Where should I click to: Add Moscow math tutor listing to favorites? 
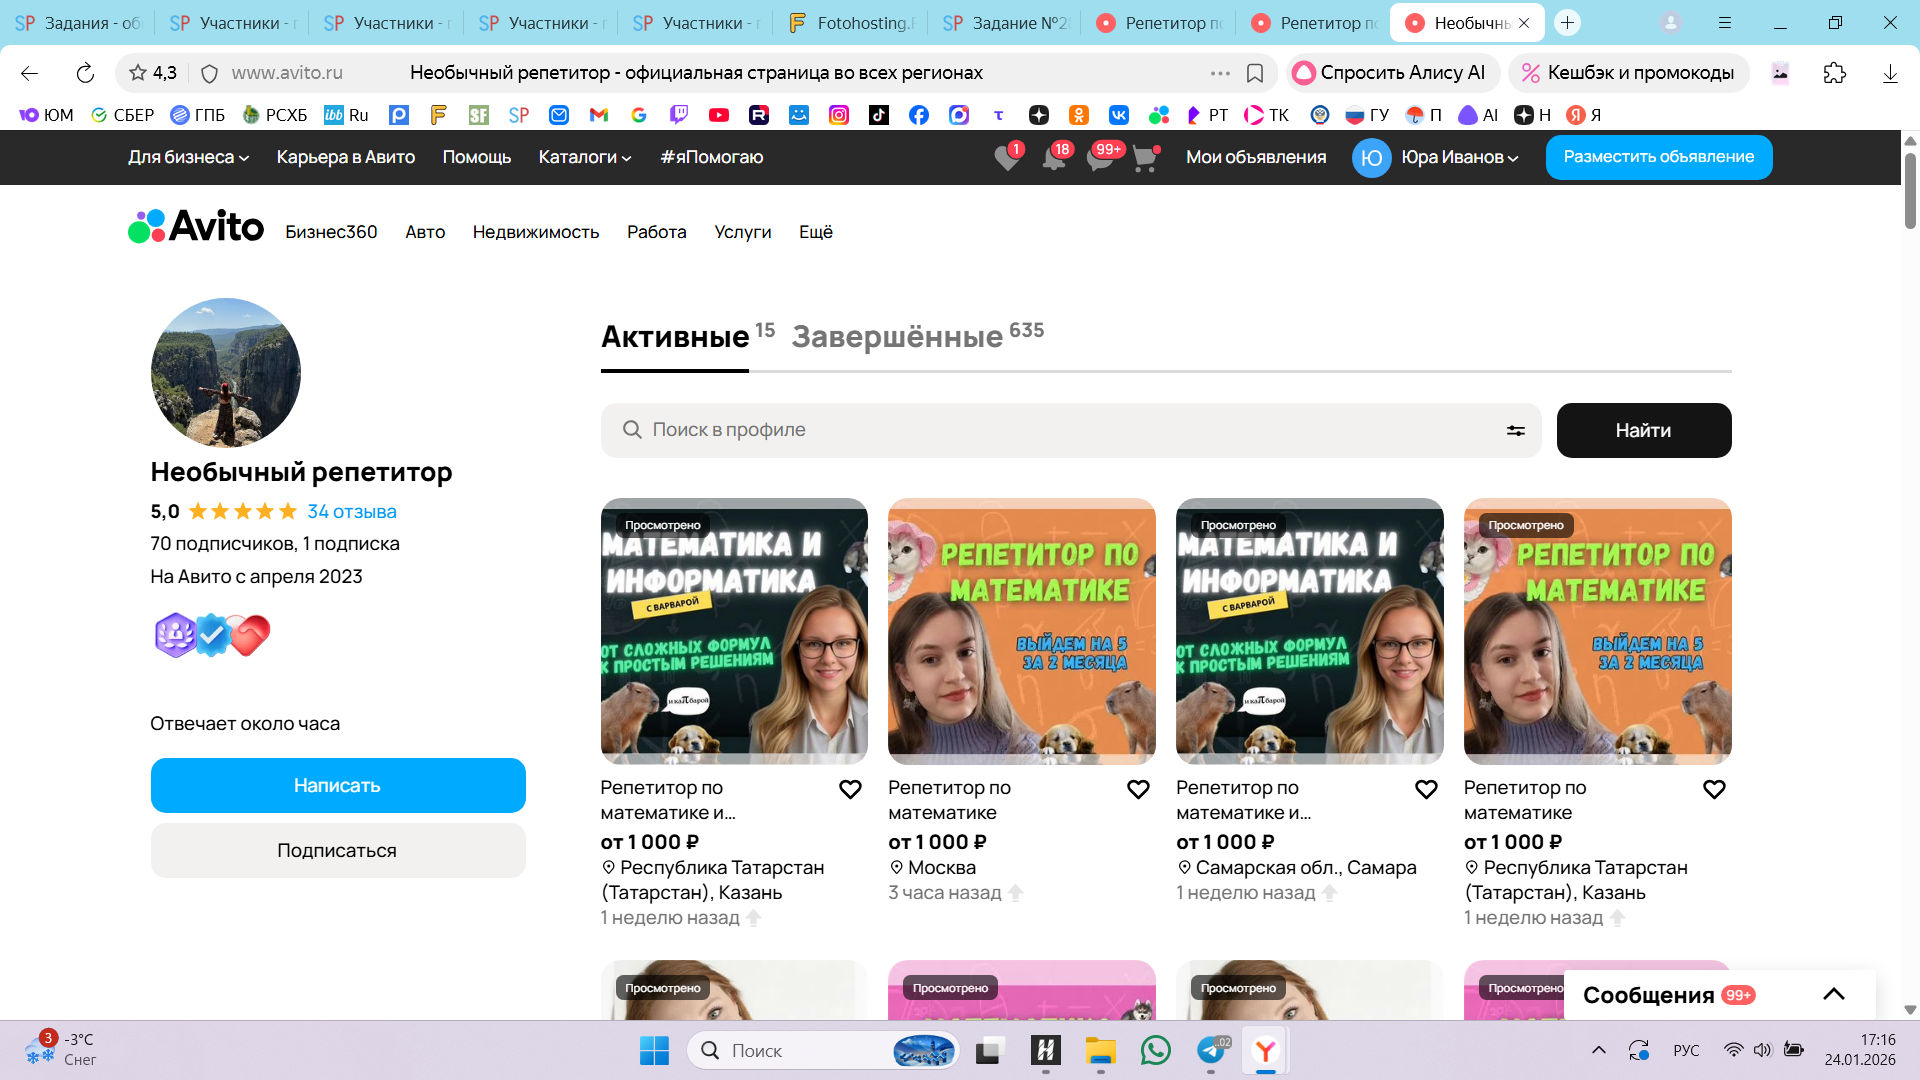point(1138,789)
